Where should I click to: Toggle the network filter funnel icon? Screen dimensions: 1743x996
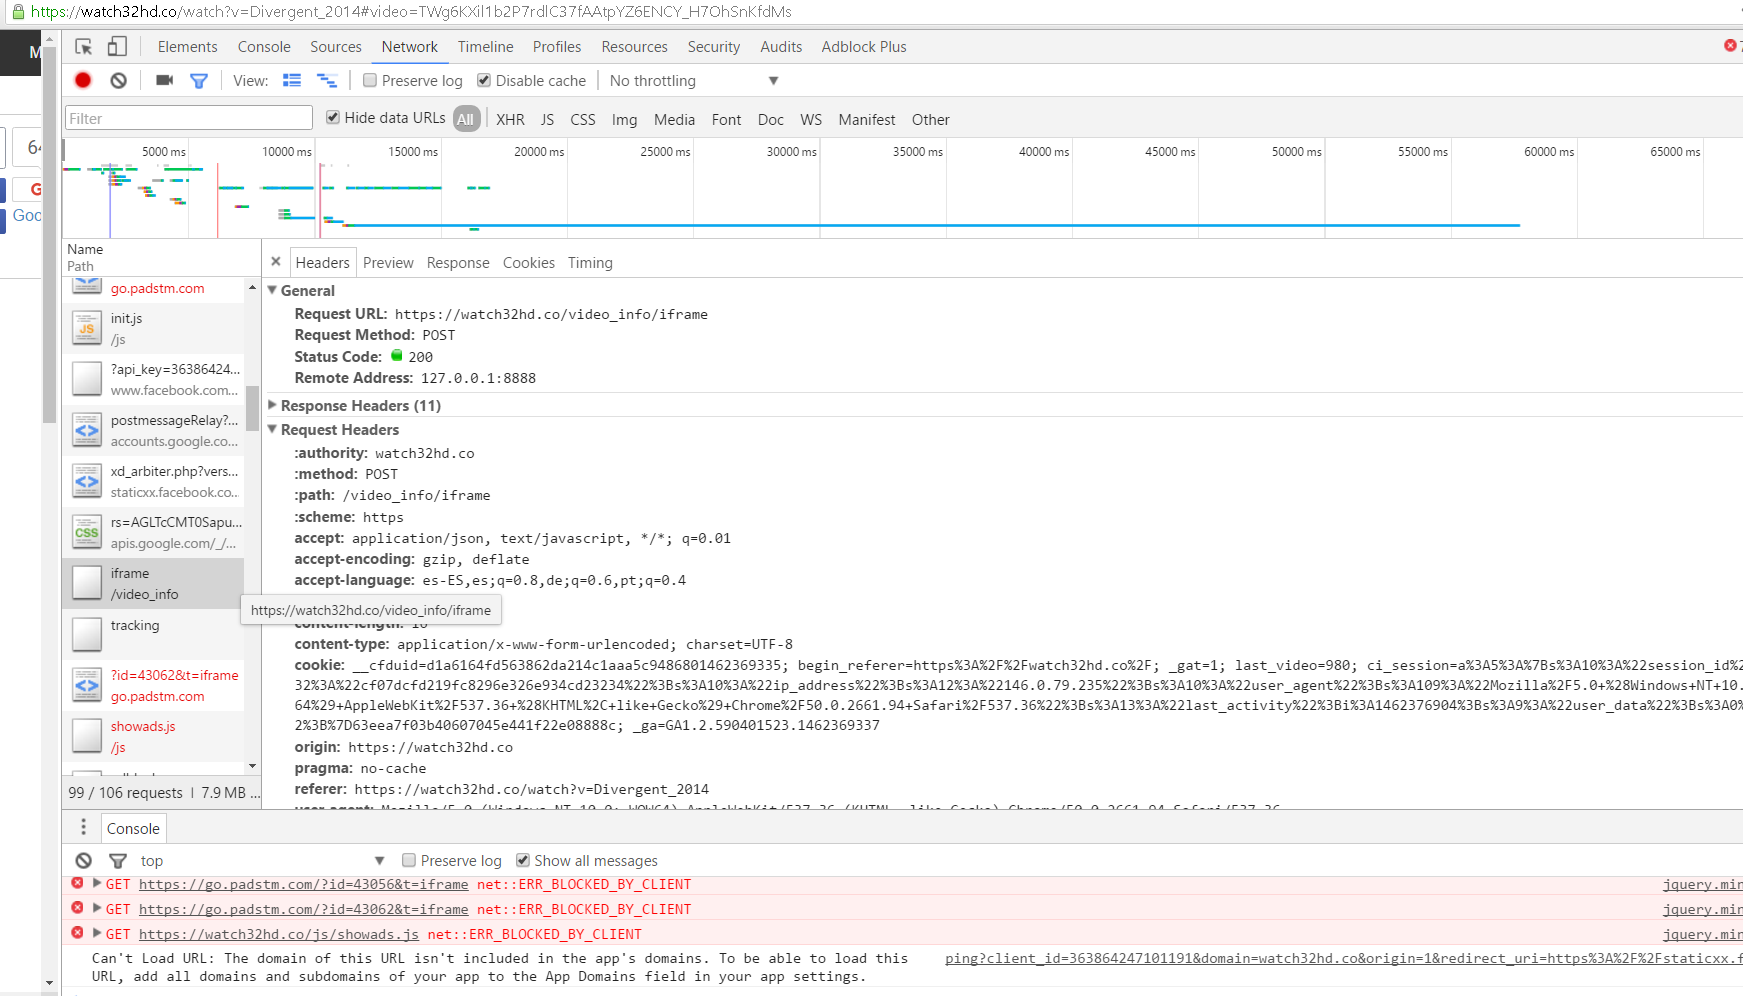(199, 81)
